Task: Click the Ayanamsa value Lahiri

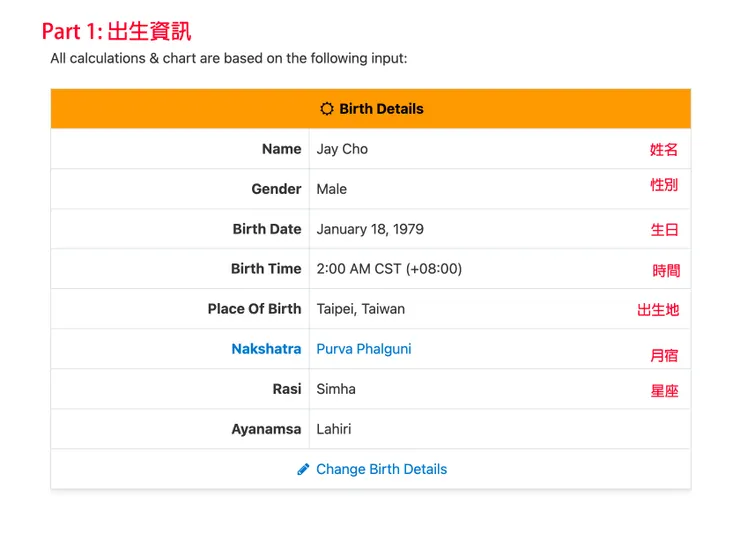Action: 334,429
